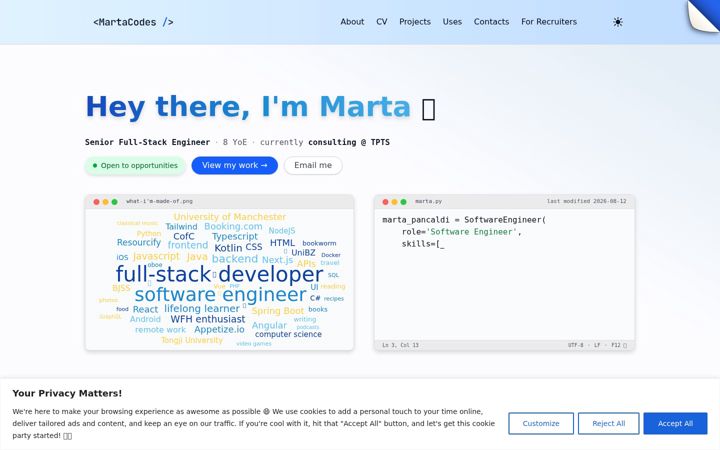Click 'University of Manchester' in word cloud
The image size is (720, 450).
(x=230, y=217)
